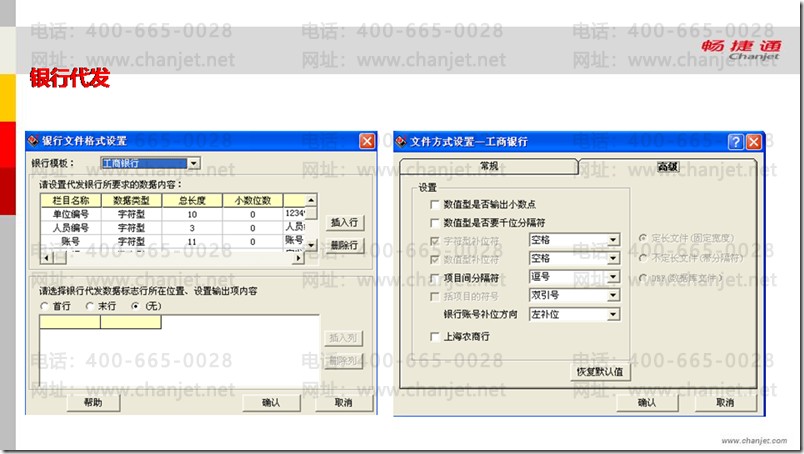Click the 小数位数 column header
Image resolution: width=804 pixels, height=454 pixels.
tap(252, 201)
